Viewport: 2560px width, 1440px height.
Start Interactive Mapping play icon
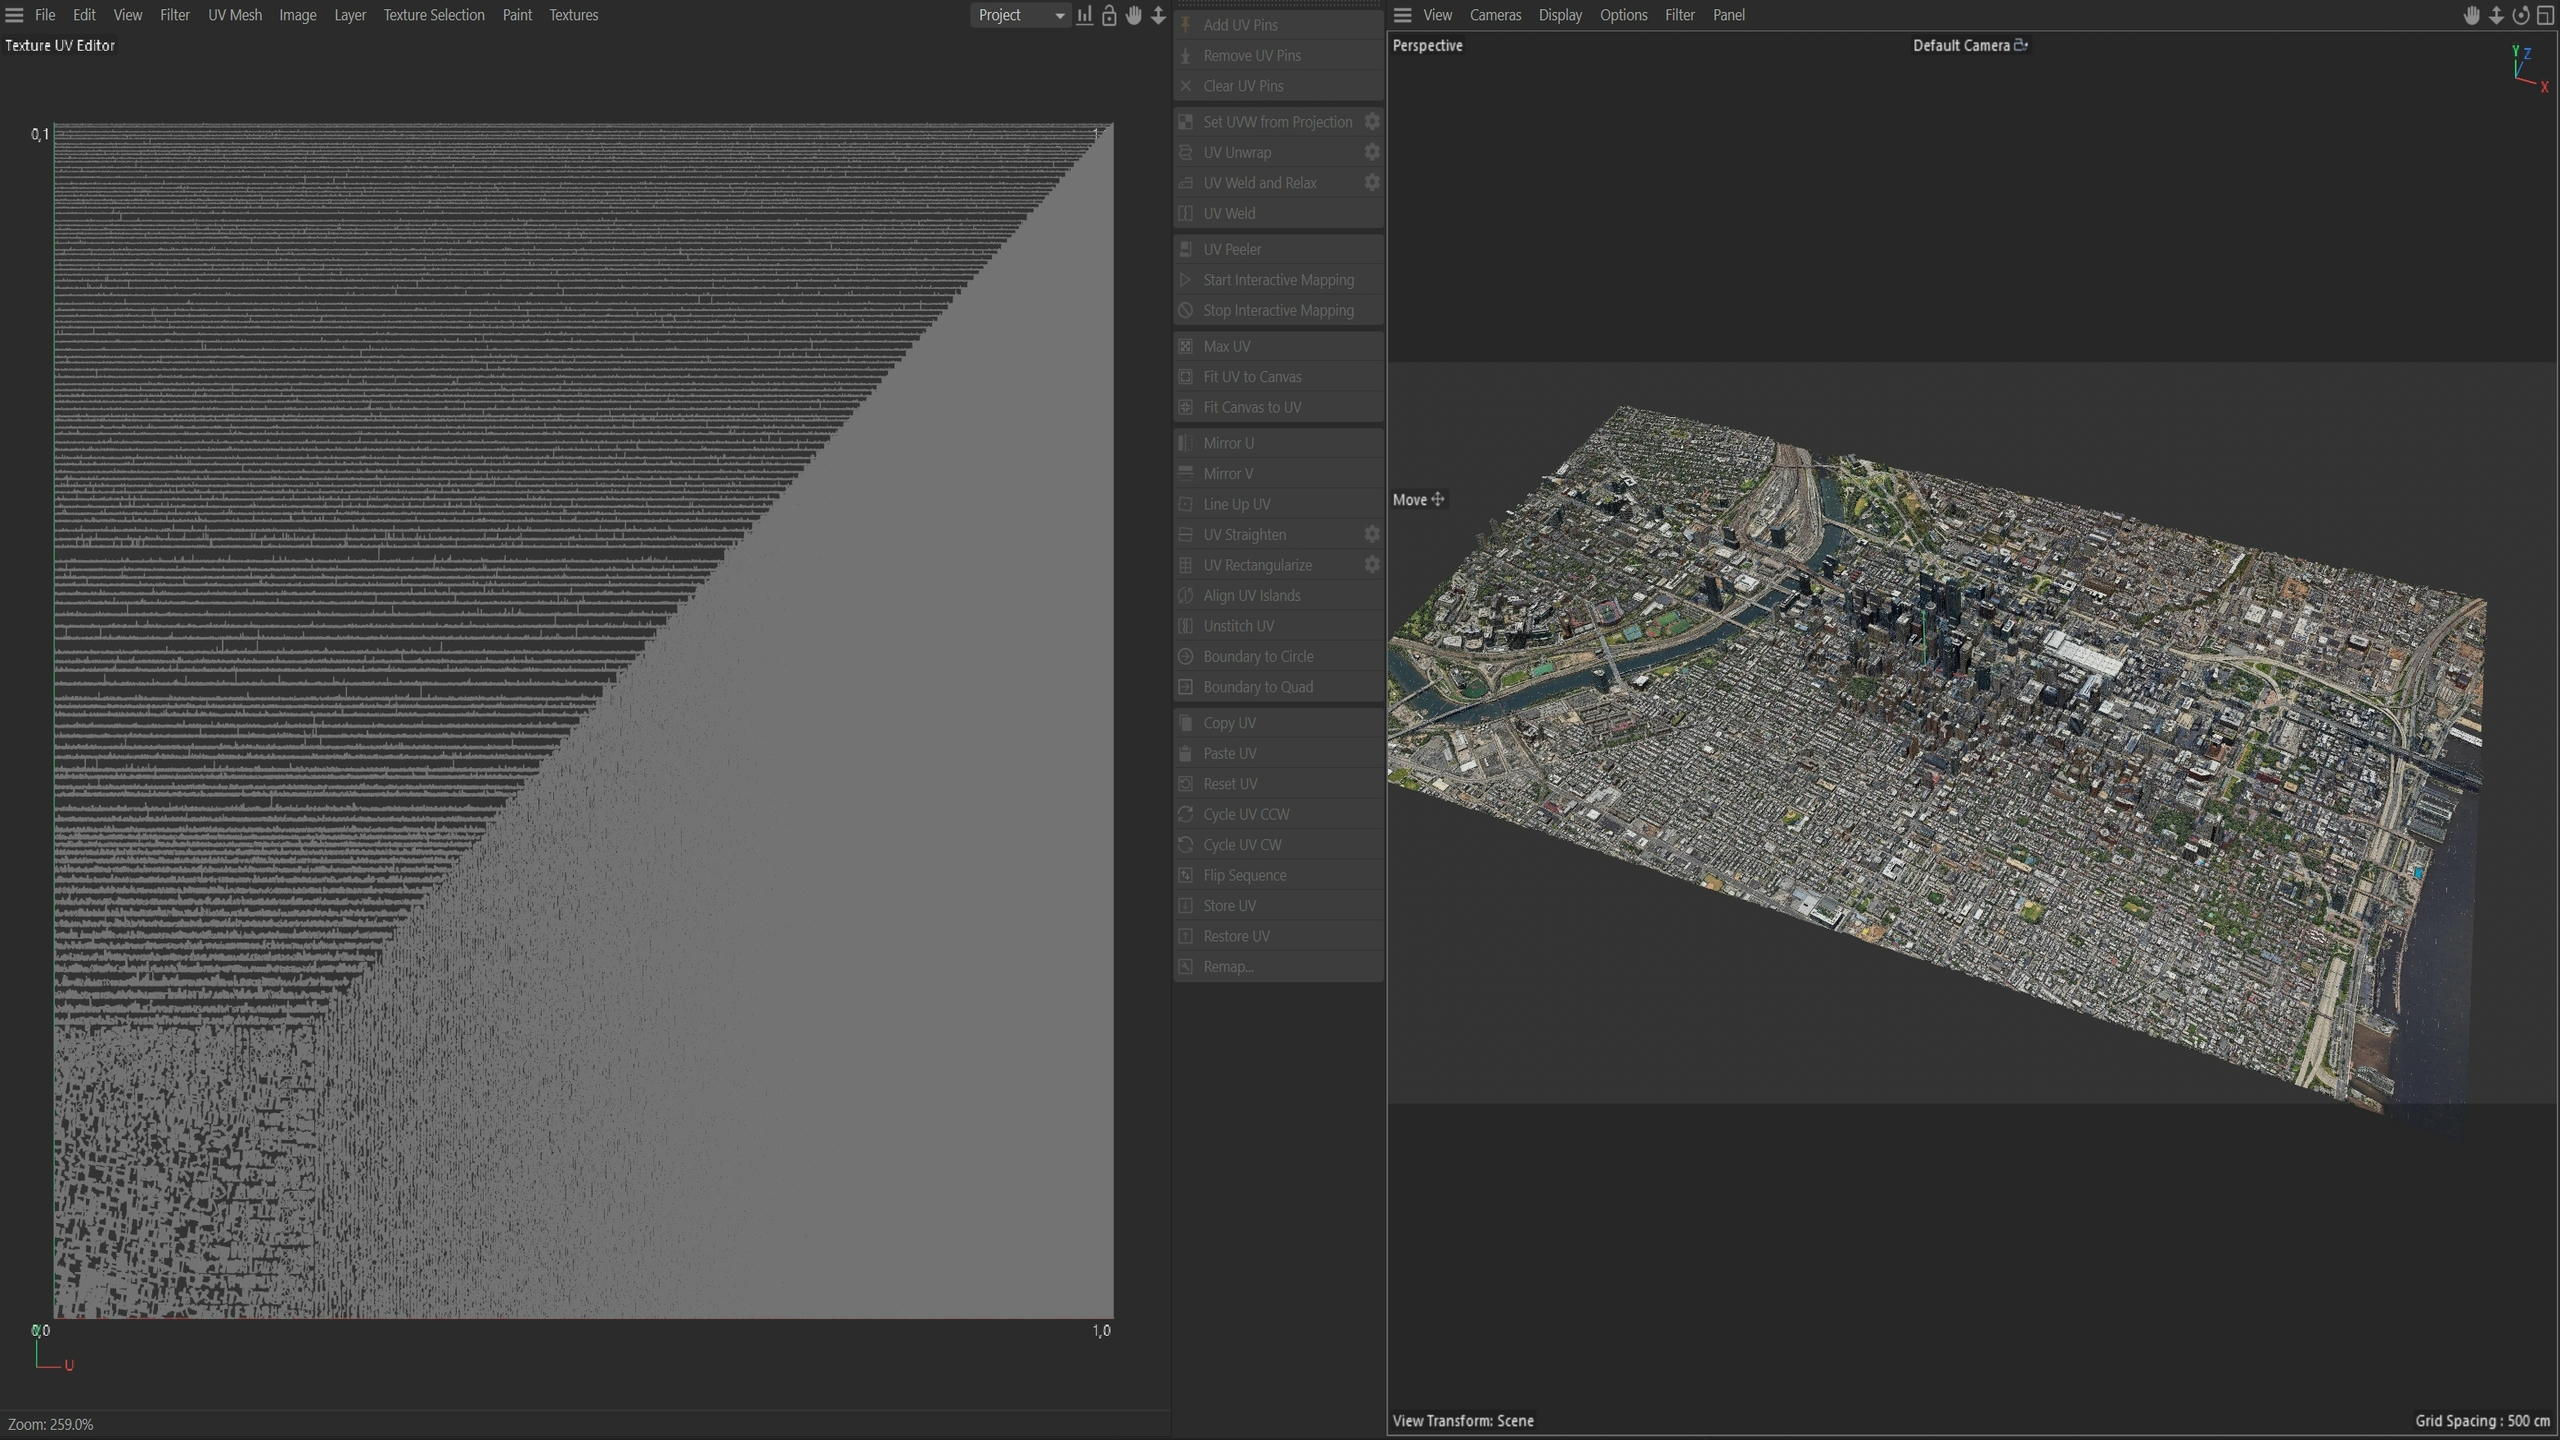[x=1186, y=280]
